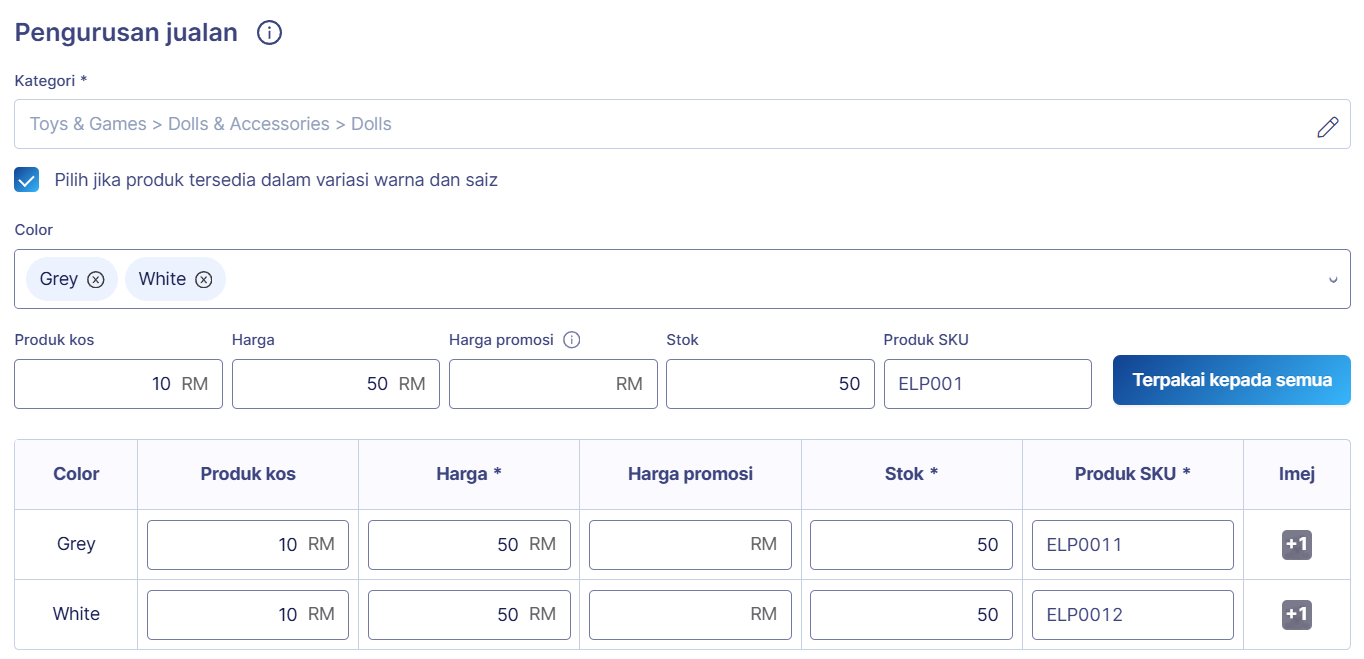Remove the Grey color tag
The height and width of the screenshot is (659, 1364).
click(x=96, y=280)
